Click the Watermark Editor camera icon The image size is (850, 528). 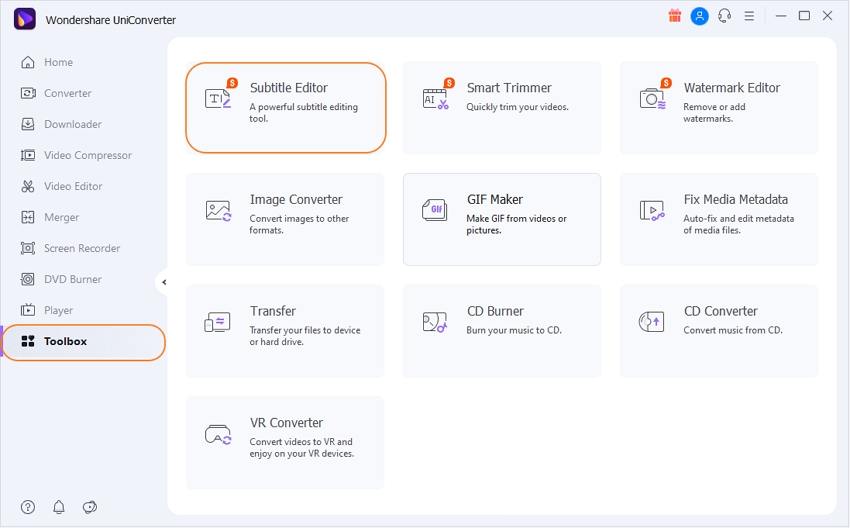pyautogui.click(x=653, y=98)
